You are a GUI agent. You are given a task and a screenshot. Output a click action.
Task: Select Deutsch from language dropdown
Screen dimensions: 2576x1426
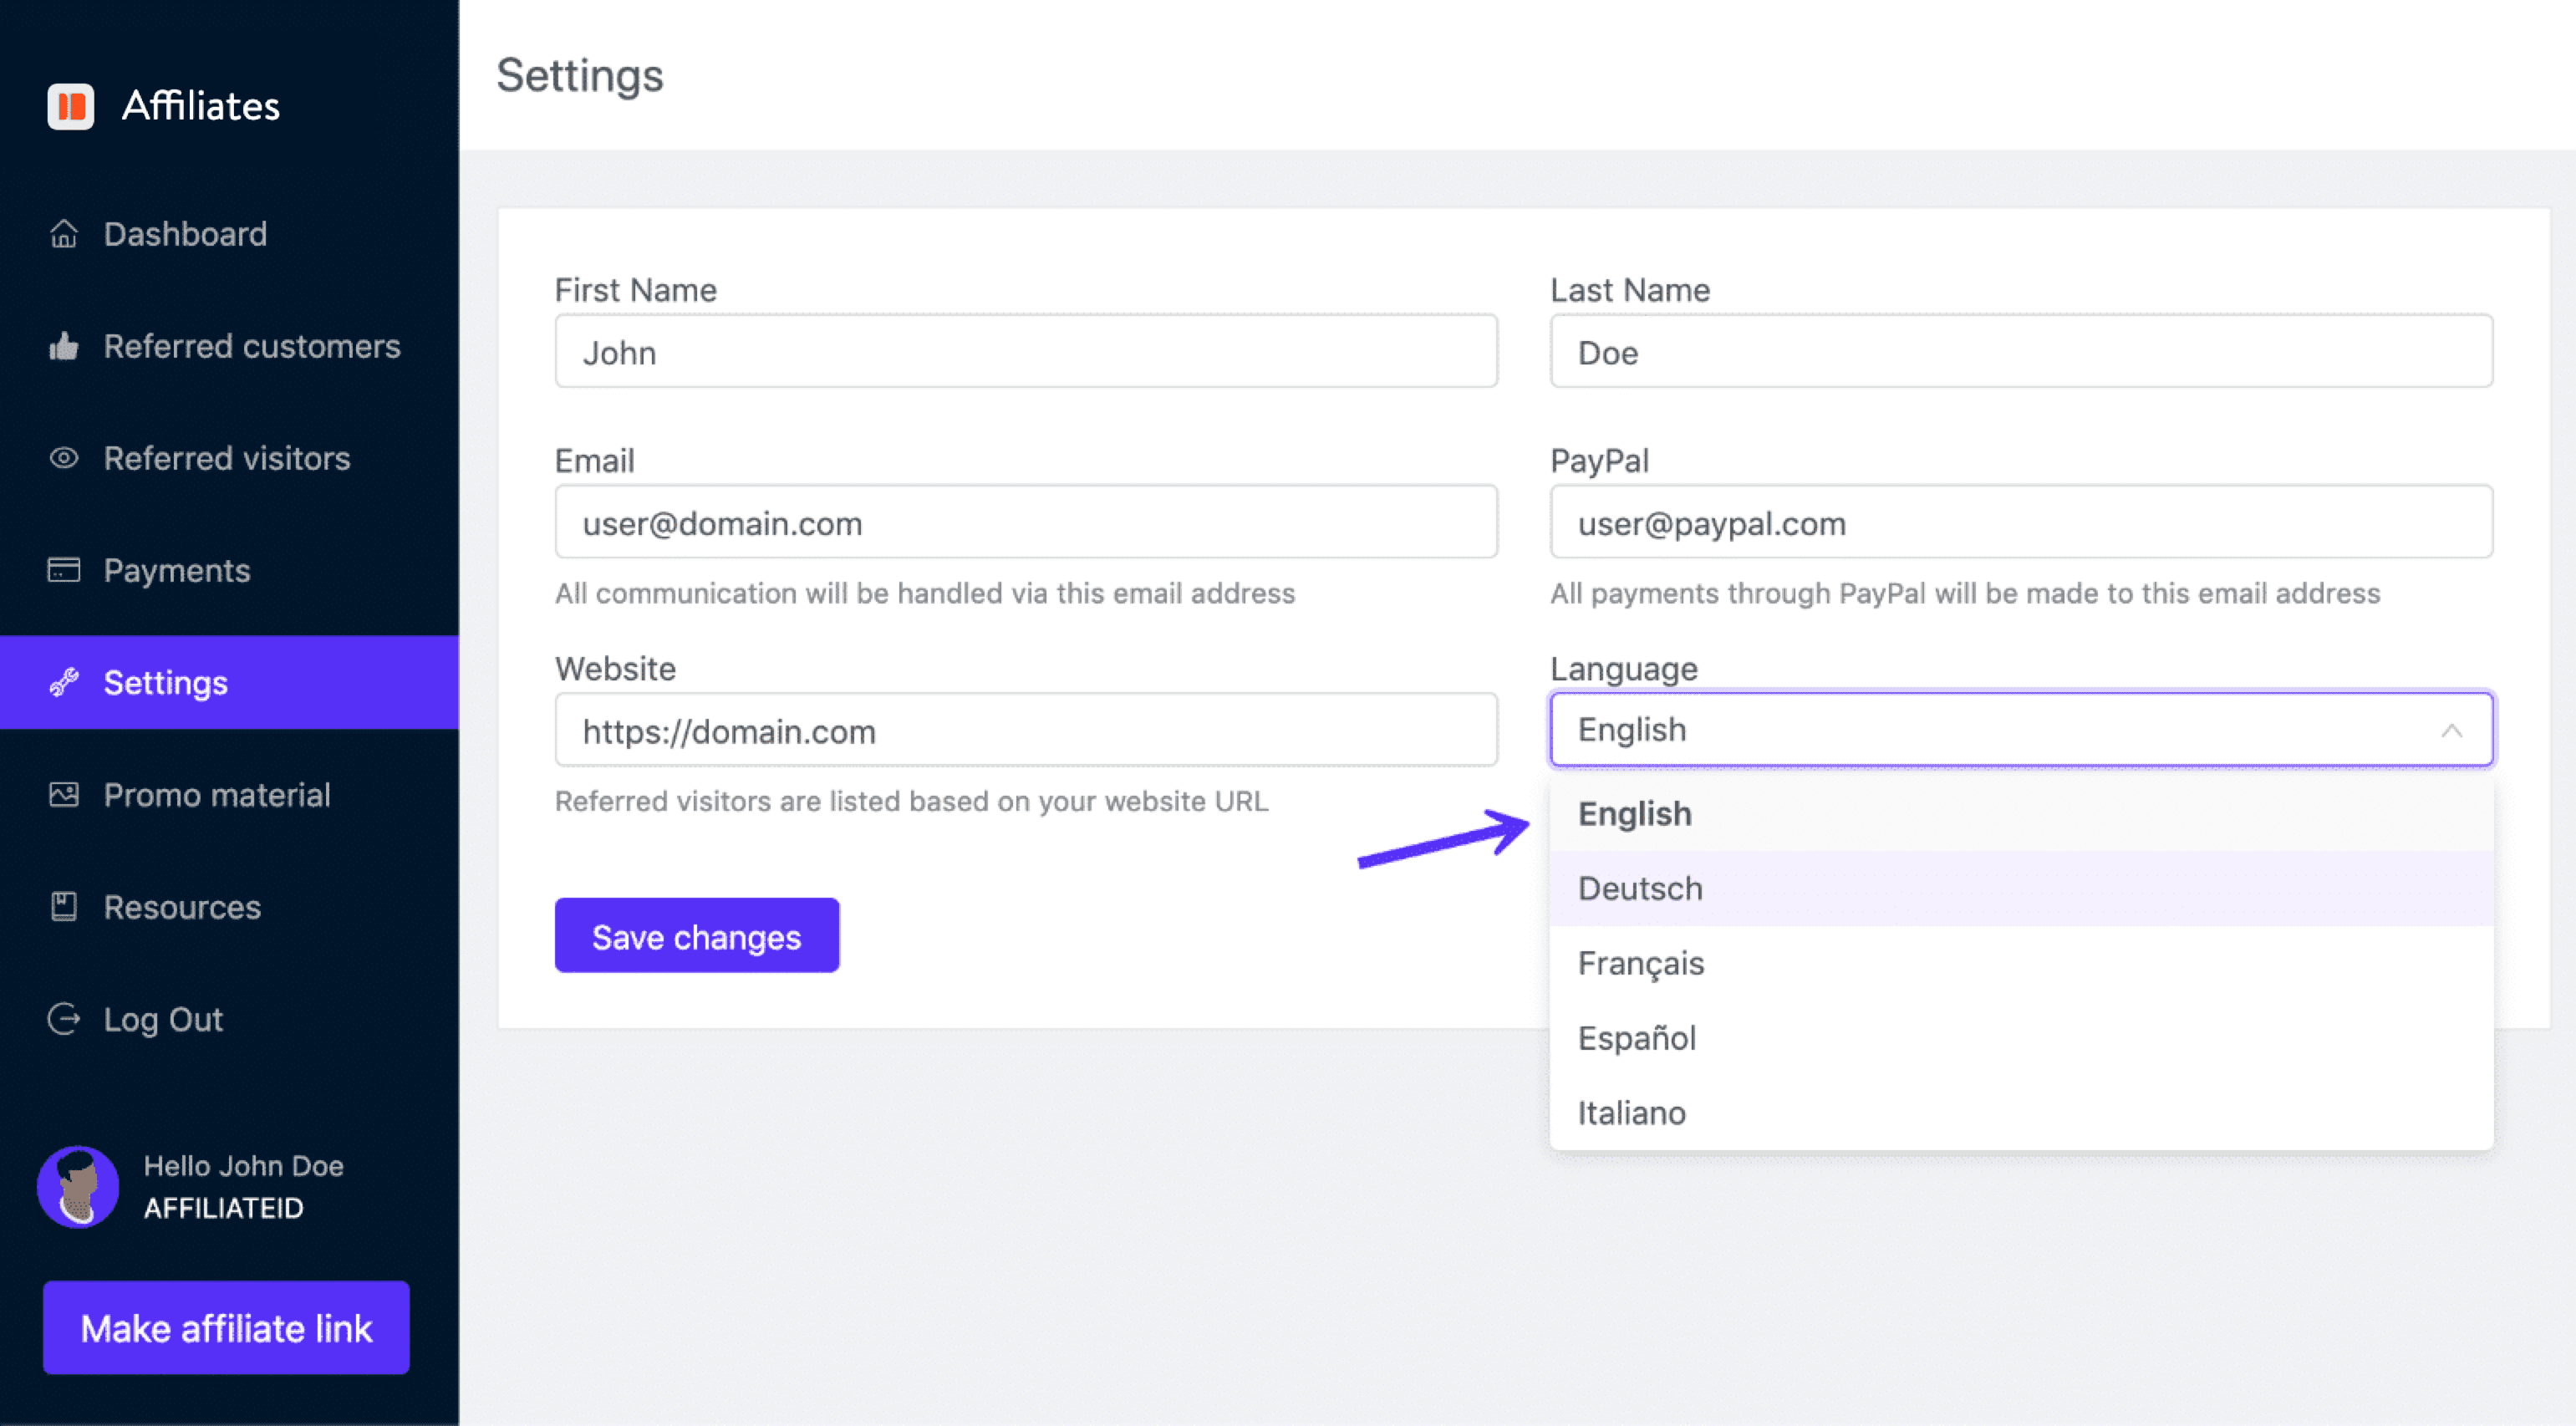1638,887
